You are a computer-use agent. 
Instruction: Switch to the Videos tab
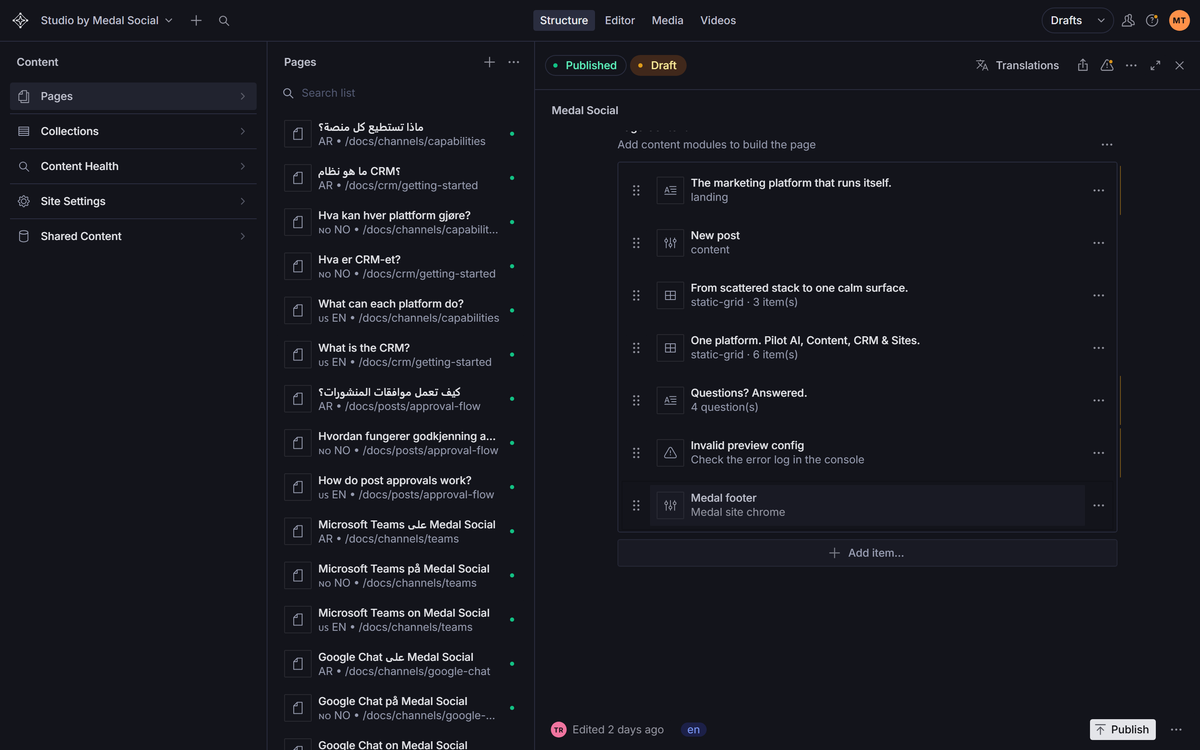coord(718,20)
